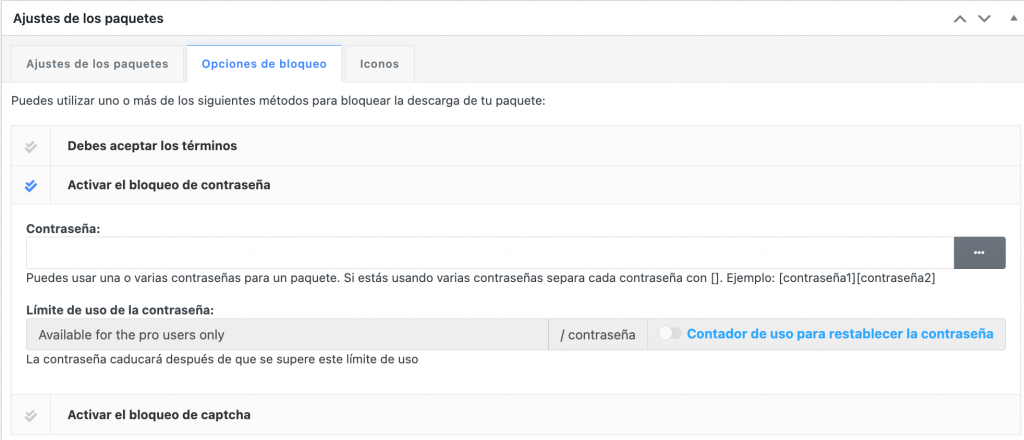Click the Contraseña text field
The width and height of the screenshot is (1024, 440).
pos(490,253)
